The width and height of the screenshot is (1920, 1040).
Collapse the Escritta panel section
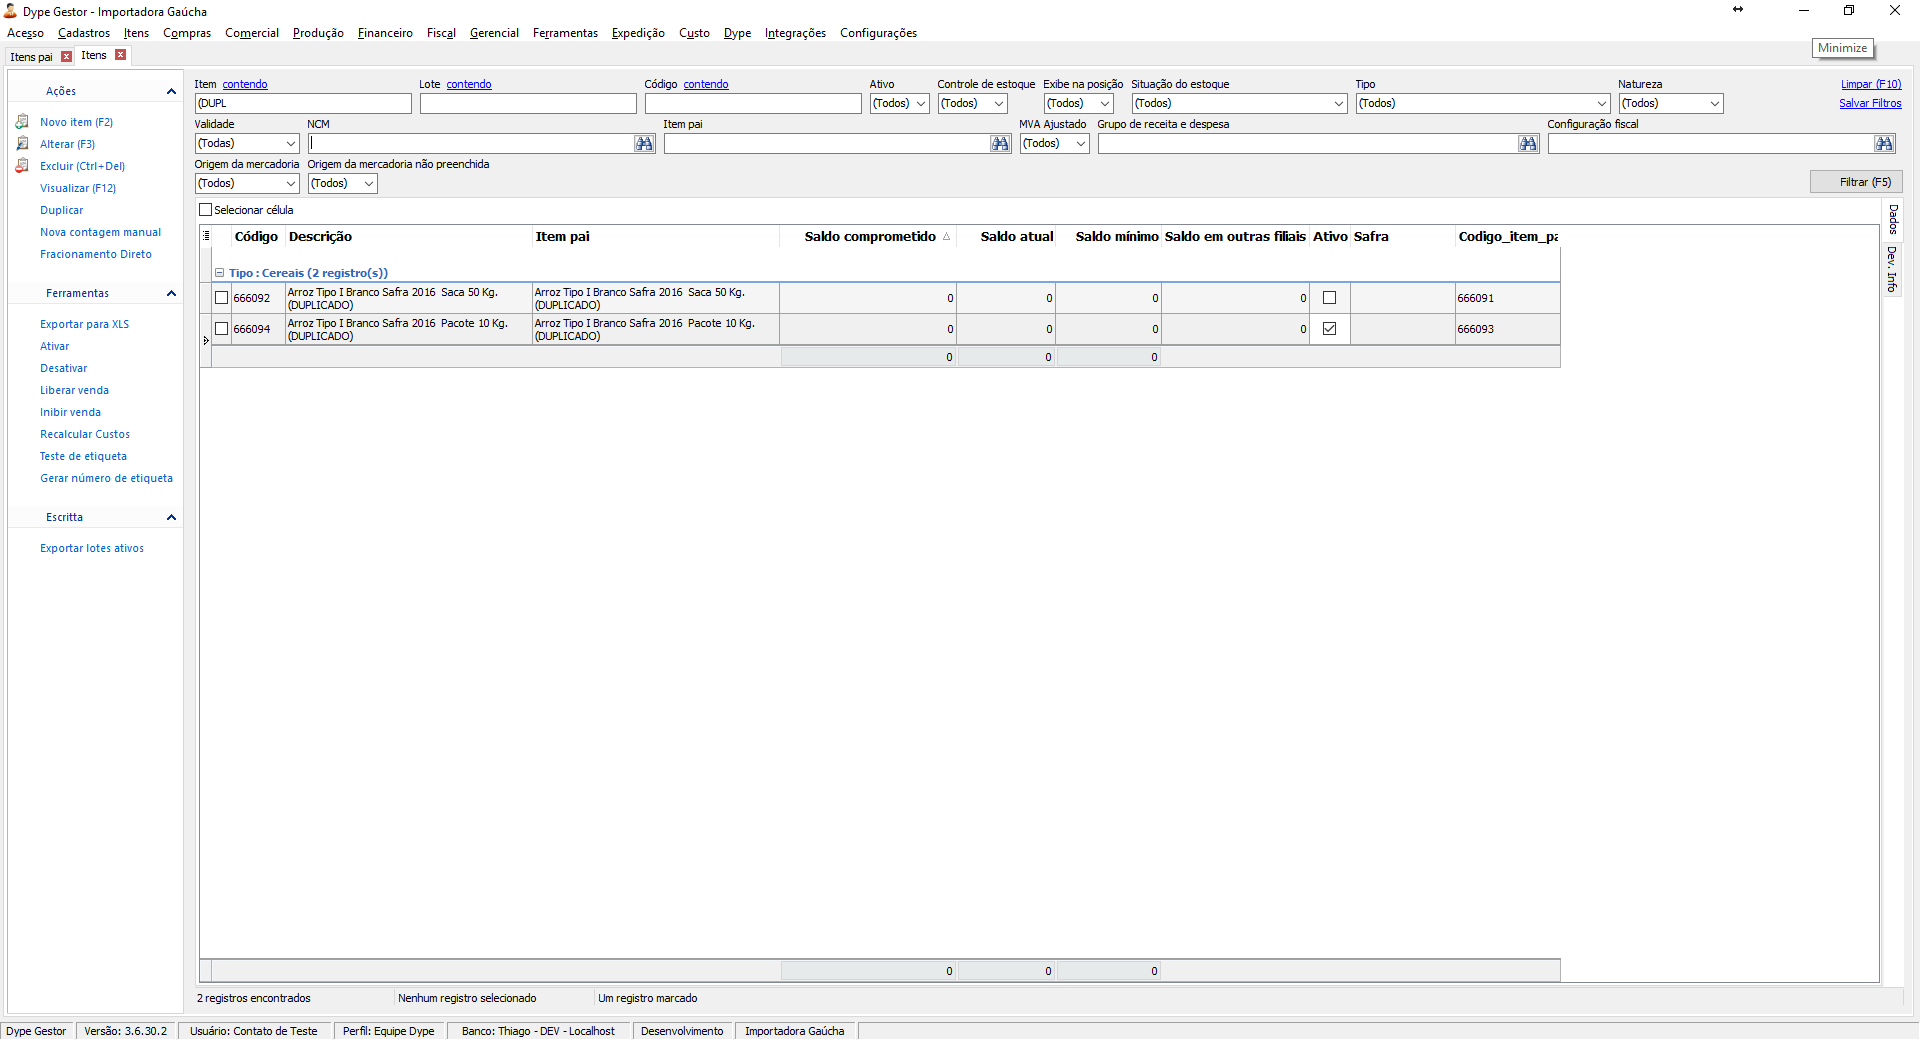(171, 518)
